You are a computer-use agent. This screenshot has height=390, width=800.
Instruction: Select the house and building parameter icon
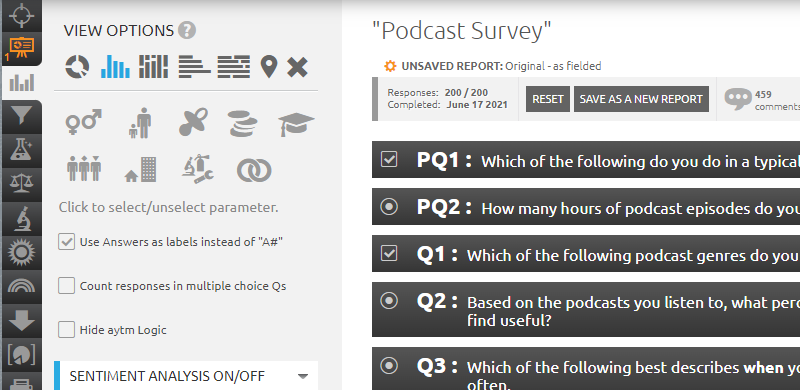pos(141,169)
